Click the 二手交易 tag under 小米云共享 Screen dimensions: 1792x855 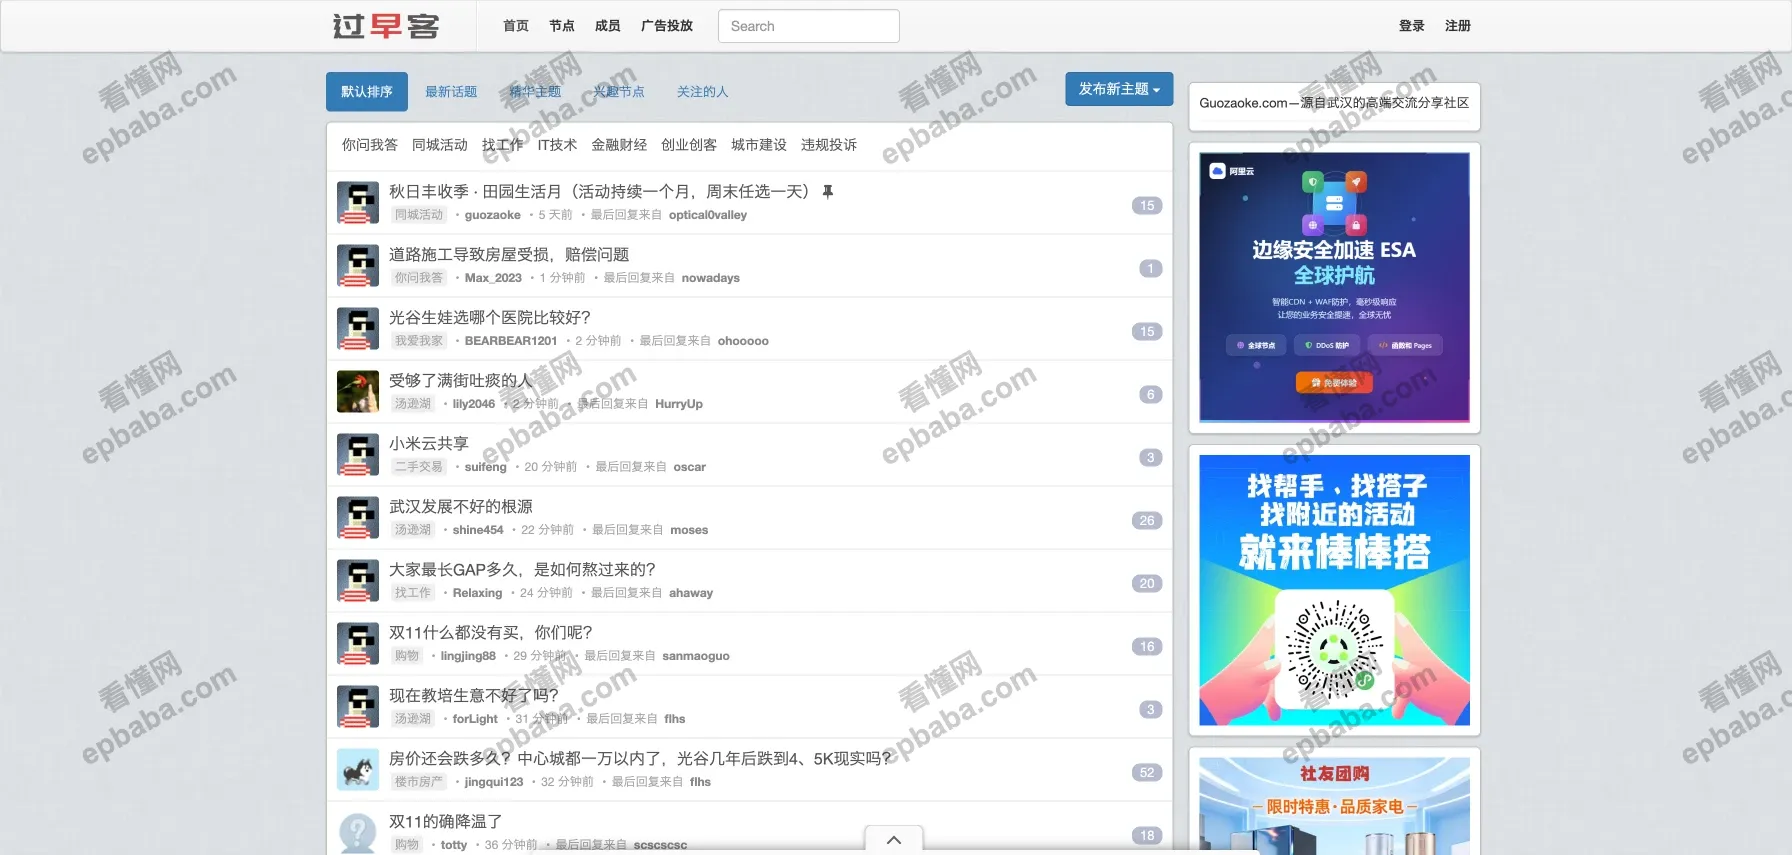point(418,467)
